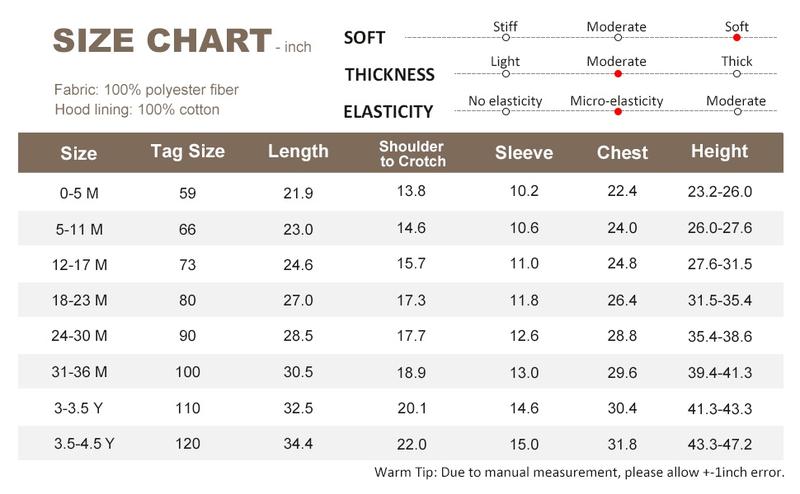Select the 0-5 M size row label
This screenshot has height=494, width=800.
pos(79,191)
